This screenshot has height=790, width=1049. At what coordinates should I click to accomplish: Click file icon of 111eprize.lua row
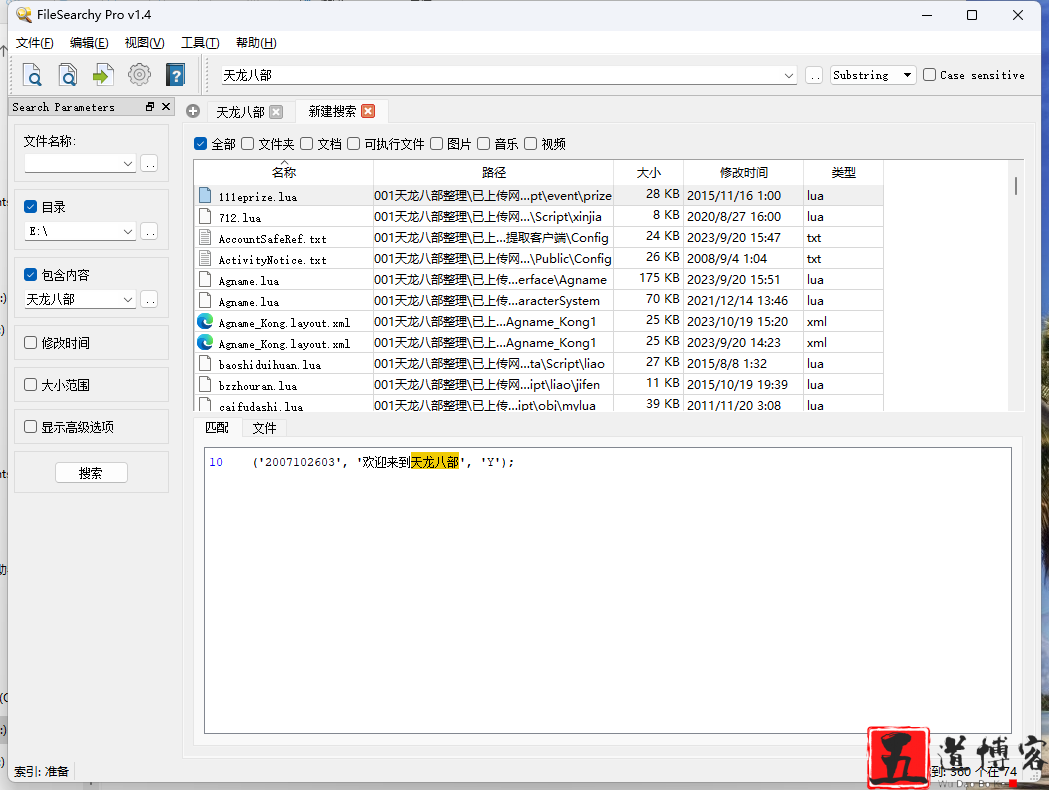(205, 195)
